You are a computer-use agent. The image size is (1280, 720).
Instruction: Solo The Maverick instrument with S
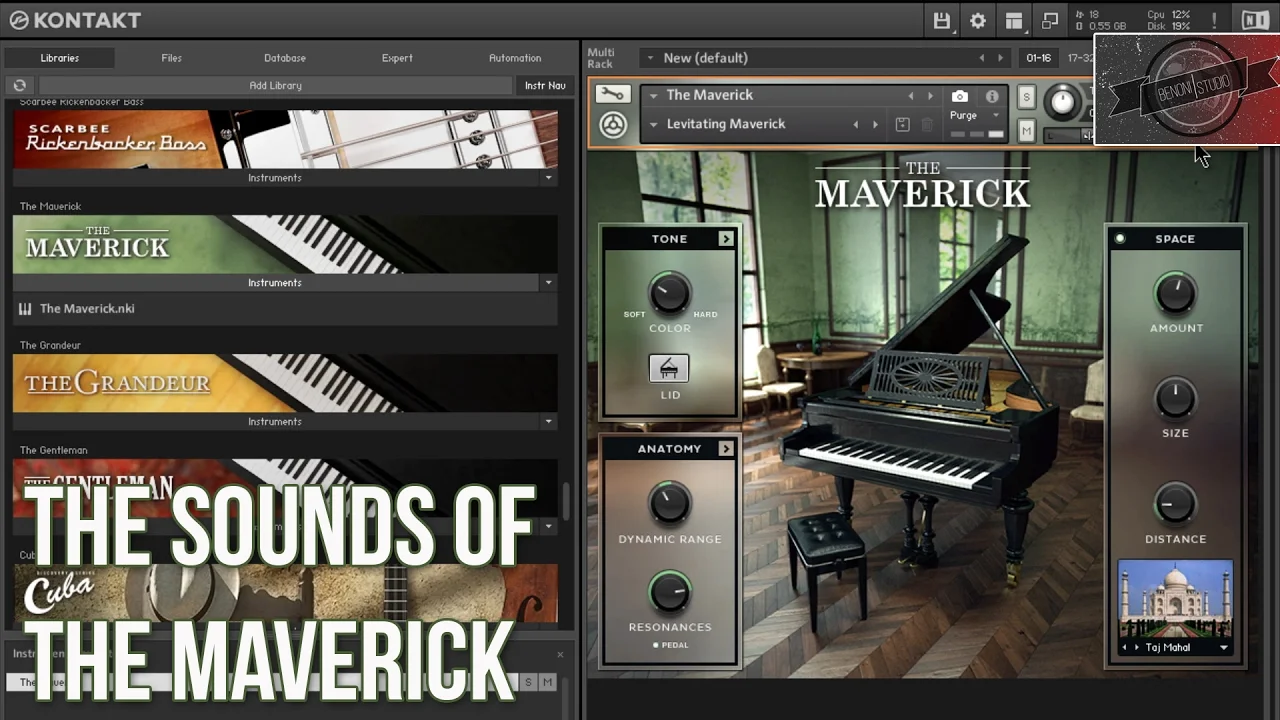tap(1026, 96)
